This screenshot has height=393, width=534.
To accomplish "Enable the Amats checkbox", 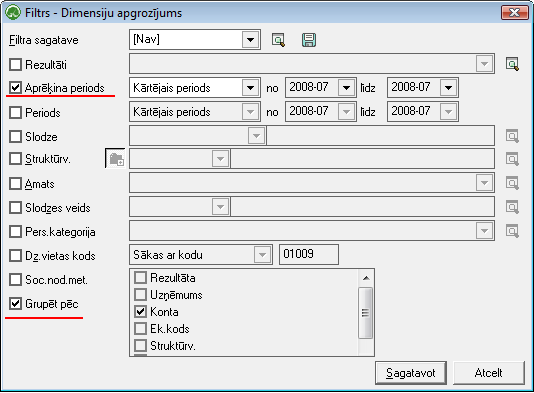I will pos(15,184).
